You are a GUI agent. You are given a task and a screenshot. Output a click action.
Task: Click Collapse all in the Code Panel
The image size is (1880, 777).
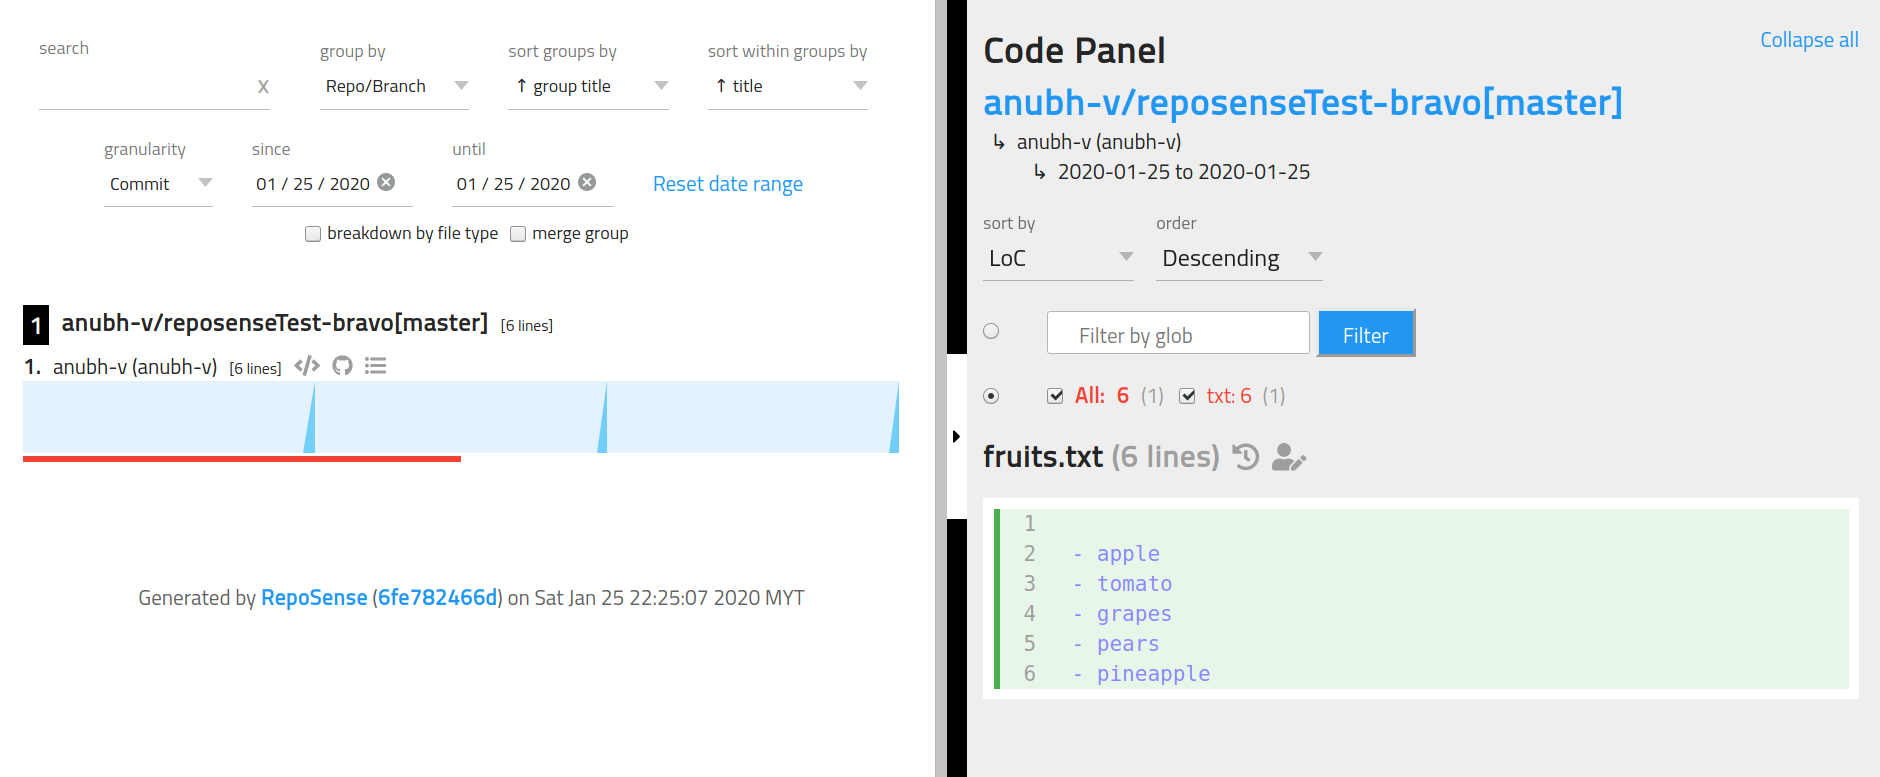[x=1808, y=40]
